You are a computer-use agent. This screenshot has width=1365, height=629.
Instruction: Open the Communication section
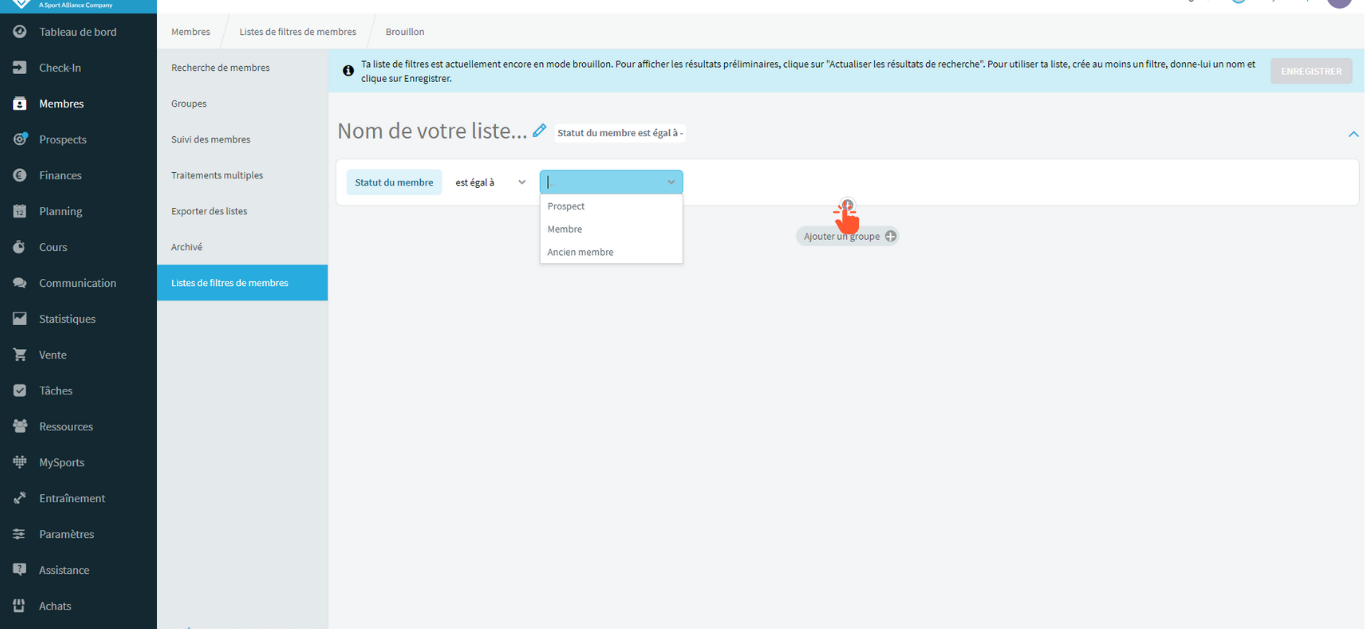pos(78,283)
